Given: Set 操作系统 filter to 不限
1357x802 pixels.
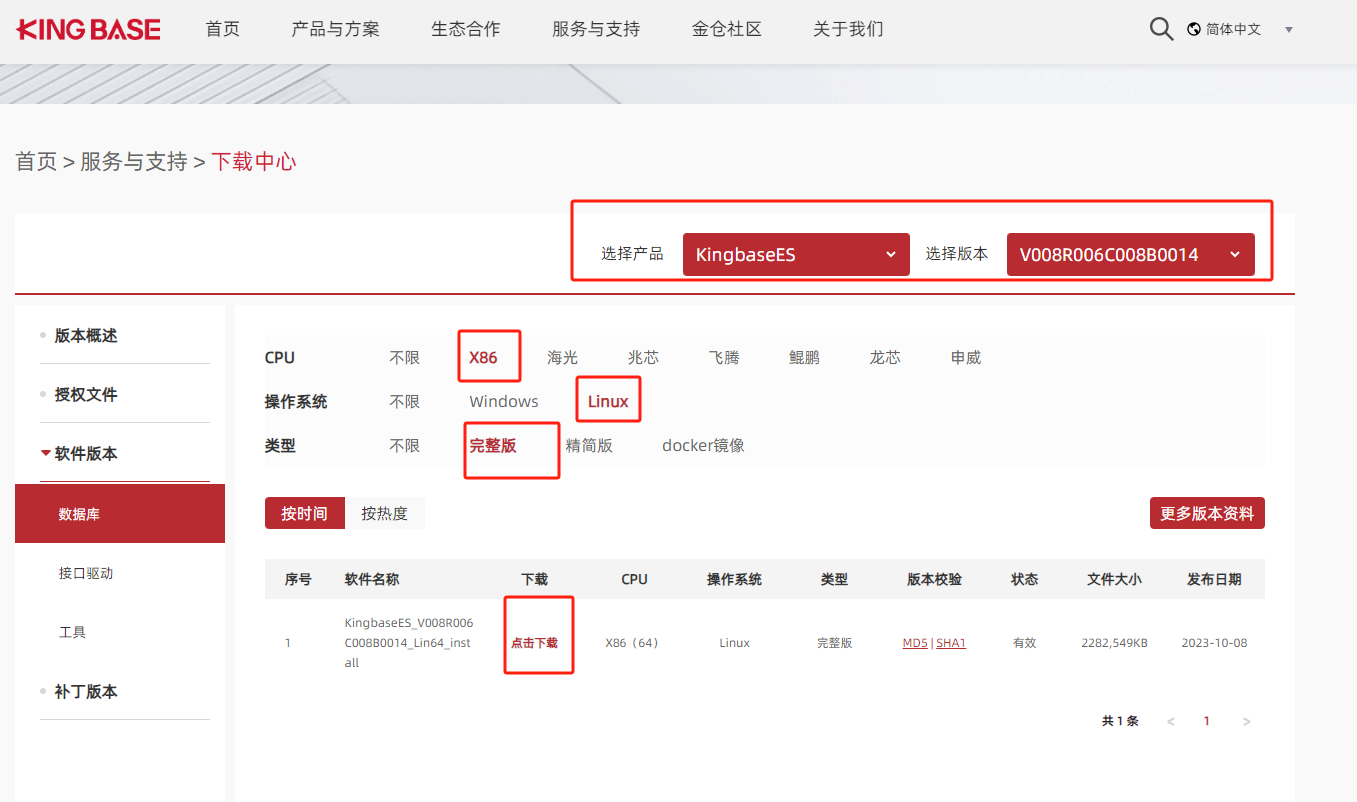Looking at the screenshot, I should click(x=405, y=402).
